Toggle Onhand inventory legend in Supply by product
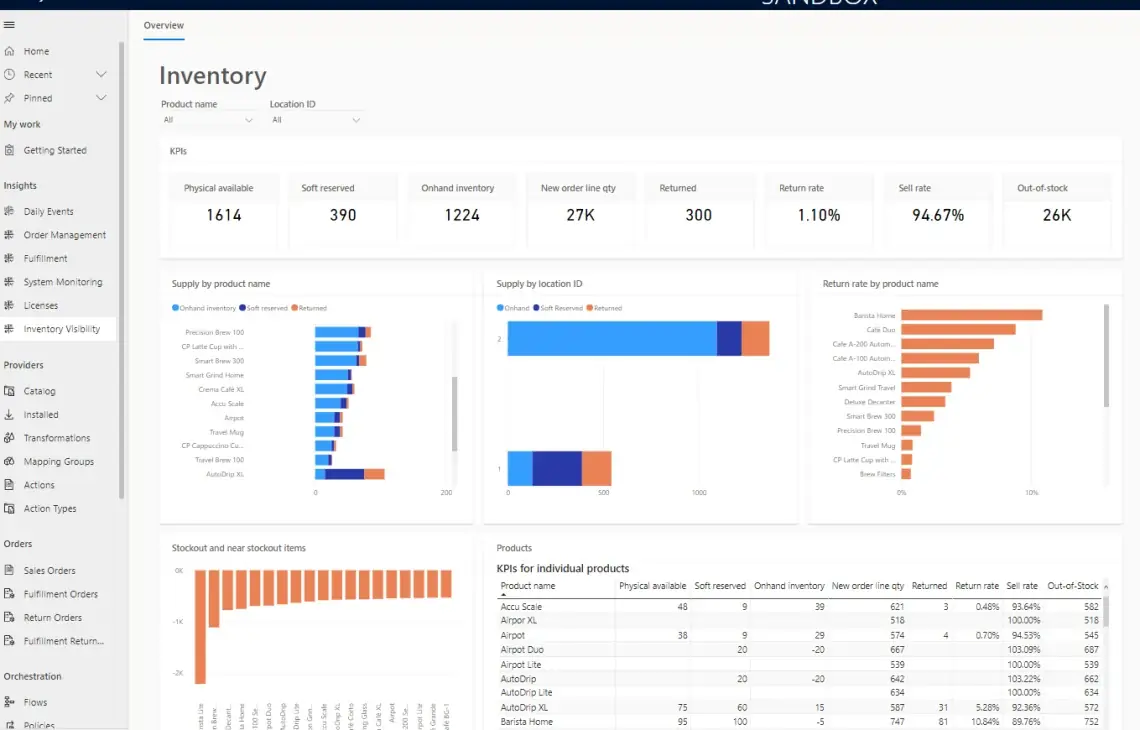1140x730 pixels. [204, 308]
